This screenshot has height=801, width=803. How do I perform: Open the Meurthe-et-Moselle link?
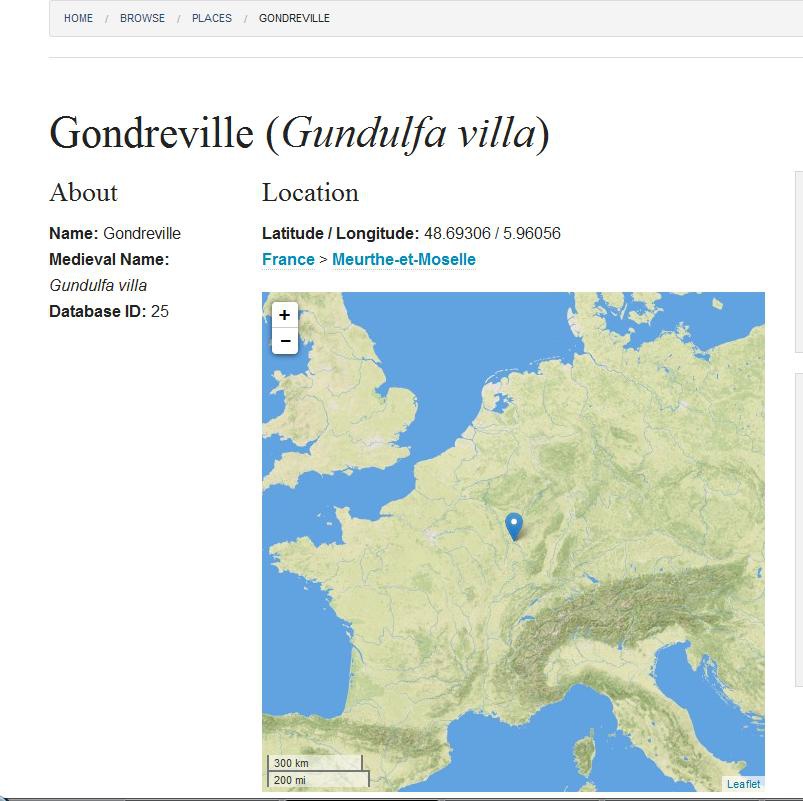click(404, 260)
